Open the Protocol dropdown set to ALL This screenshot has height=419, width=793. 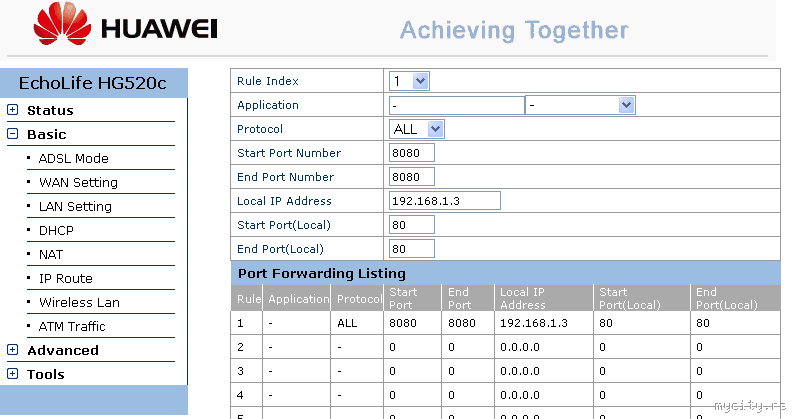417,129
